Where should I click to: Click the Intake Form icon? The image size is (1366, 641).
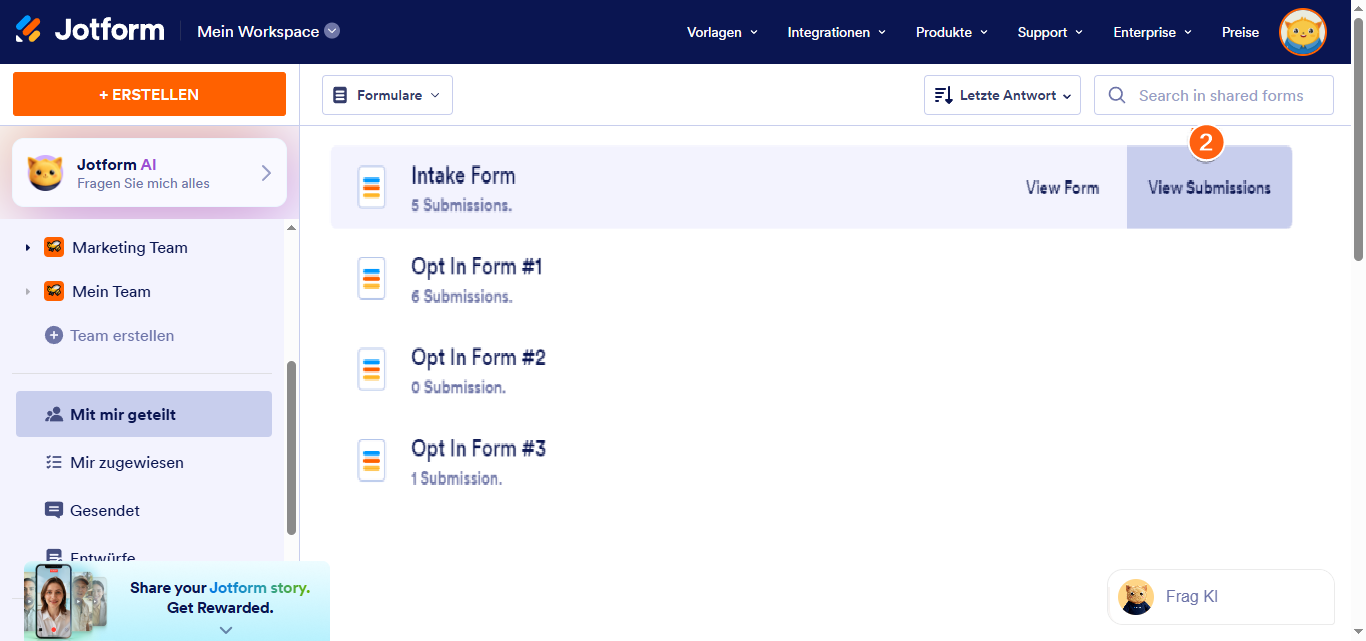coord(371,187)
